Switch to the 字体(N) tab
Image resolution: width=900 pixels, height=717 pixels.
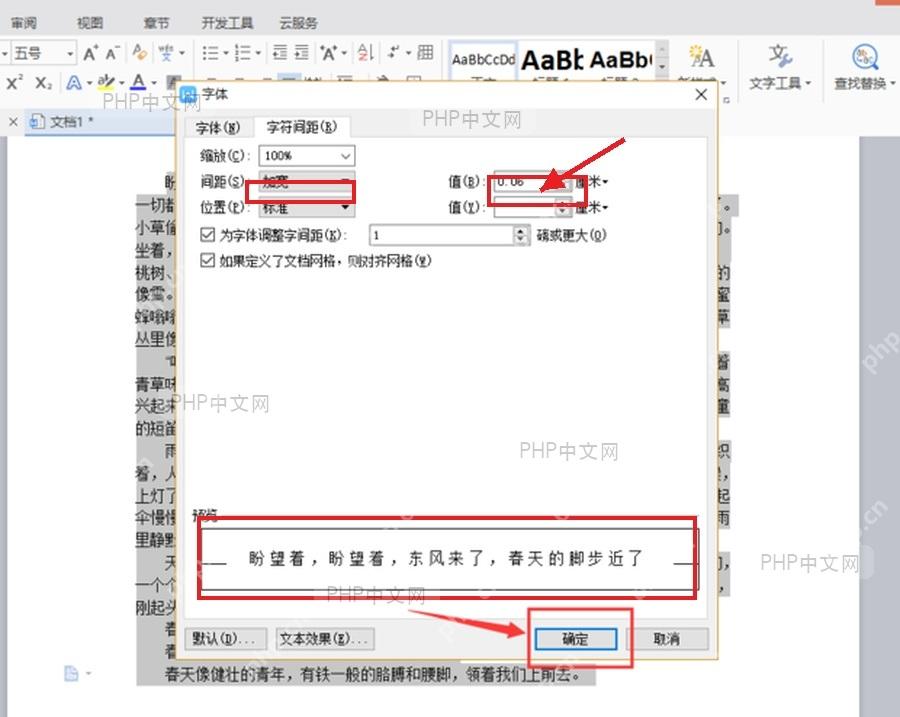pos(218,127)
